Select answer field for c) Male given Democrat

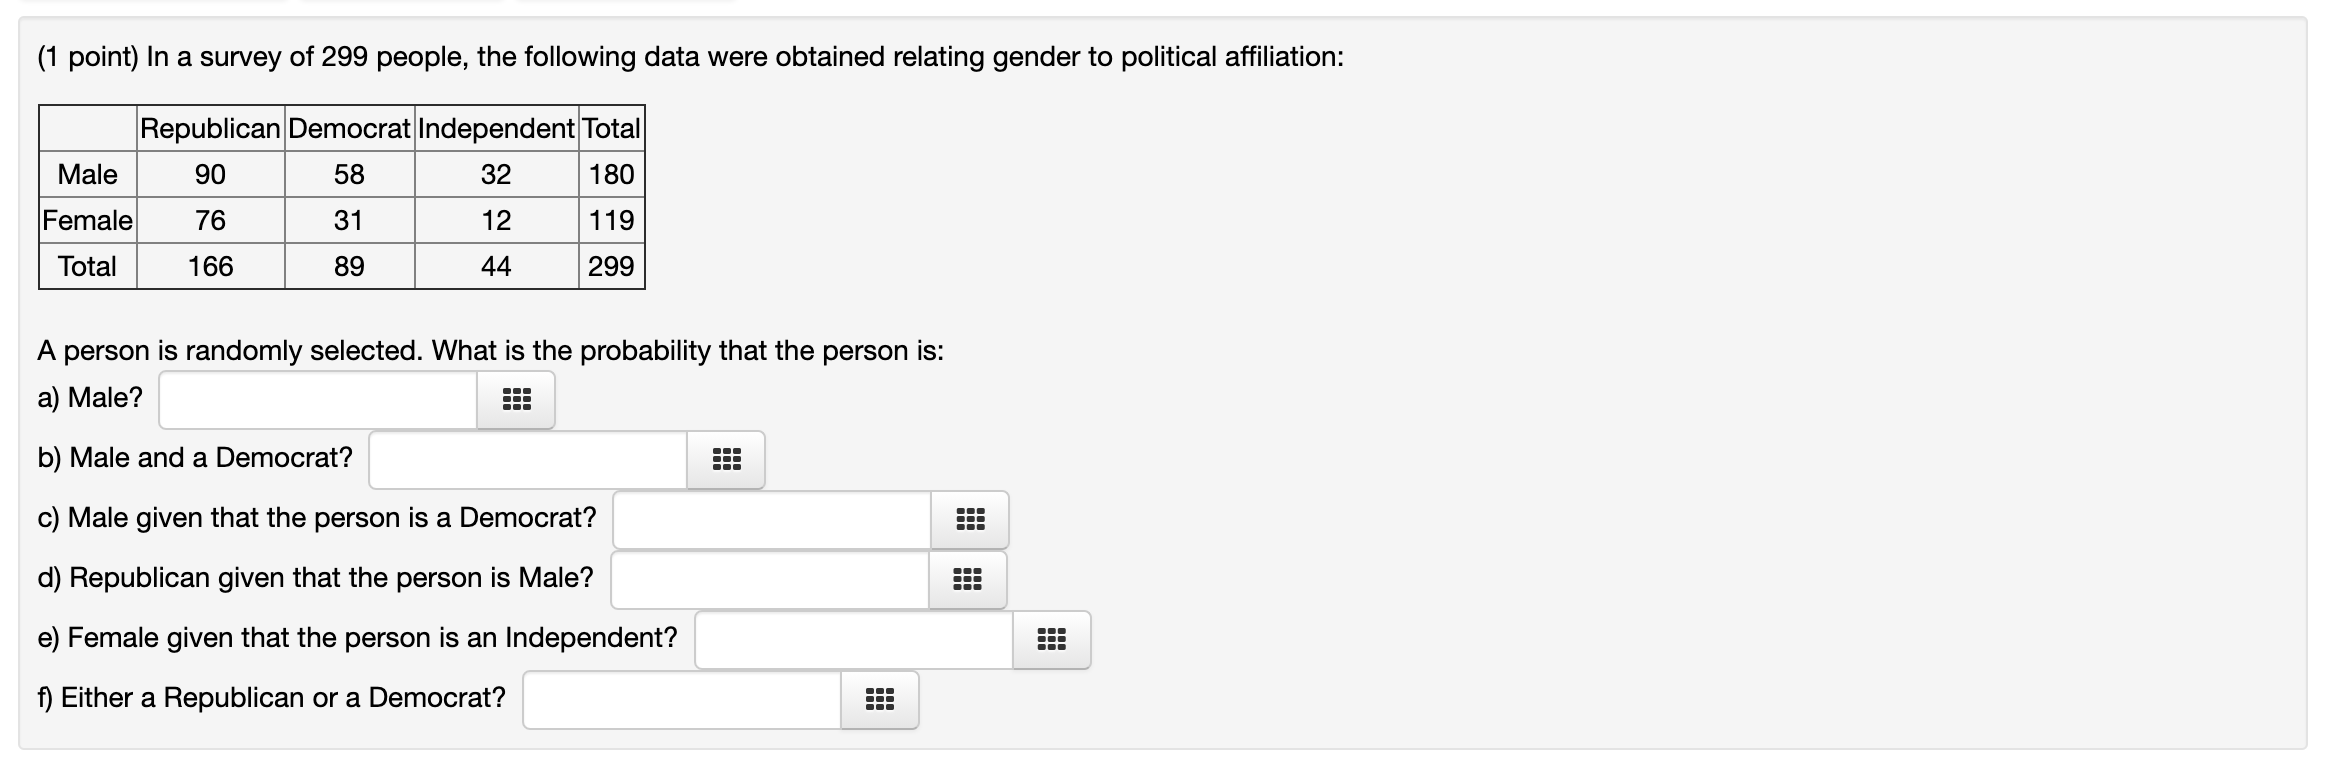(x=772, y=520)
